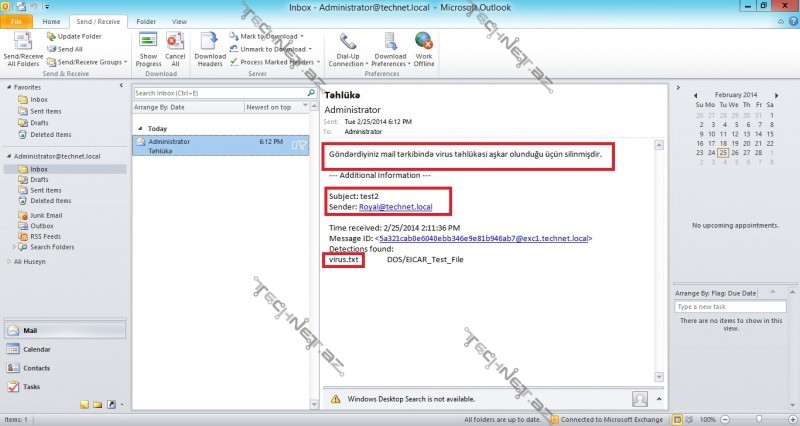The width and height of the screenshot is (800, 426).
Task: Click the Shortcuts icon below navigation
Action: tap(111, 405)
